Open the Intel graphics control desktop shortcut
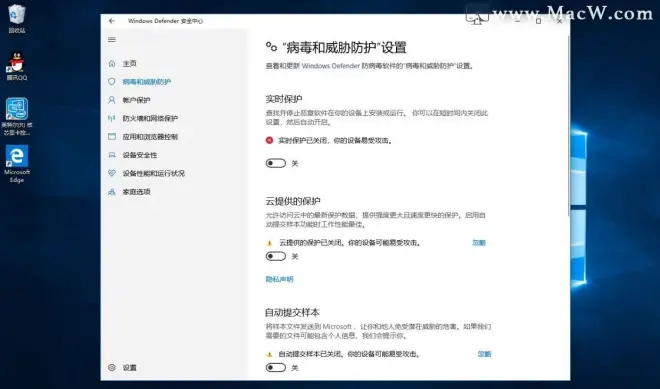 click(17, 117)
